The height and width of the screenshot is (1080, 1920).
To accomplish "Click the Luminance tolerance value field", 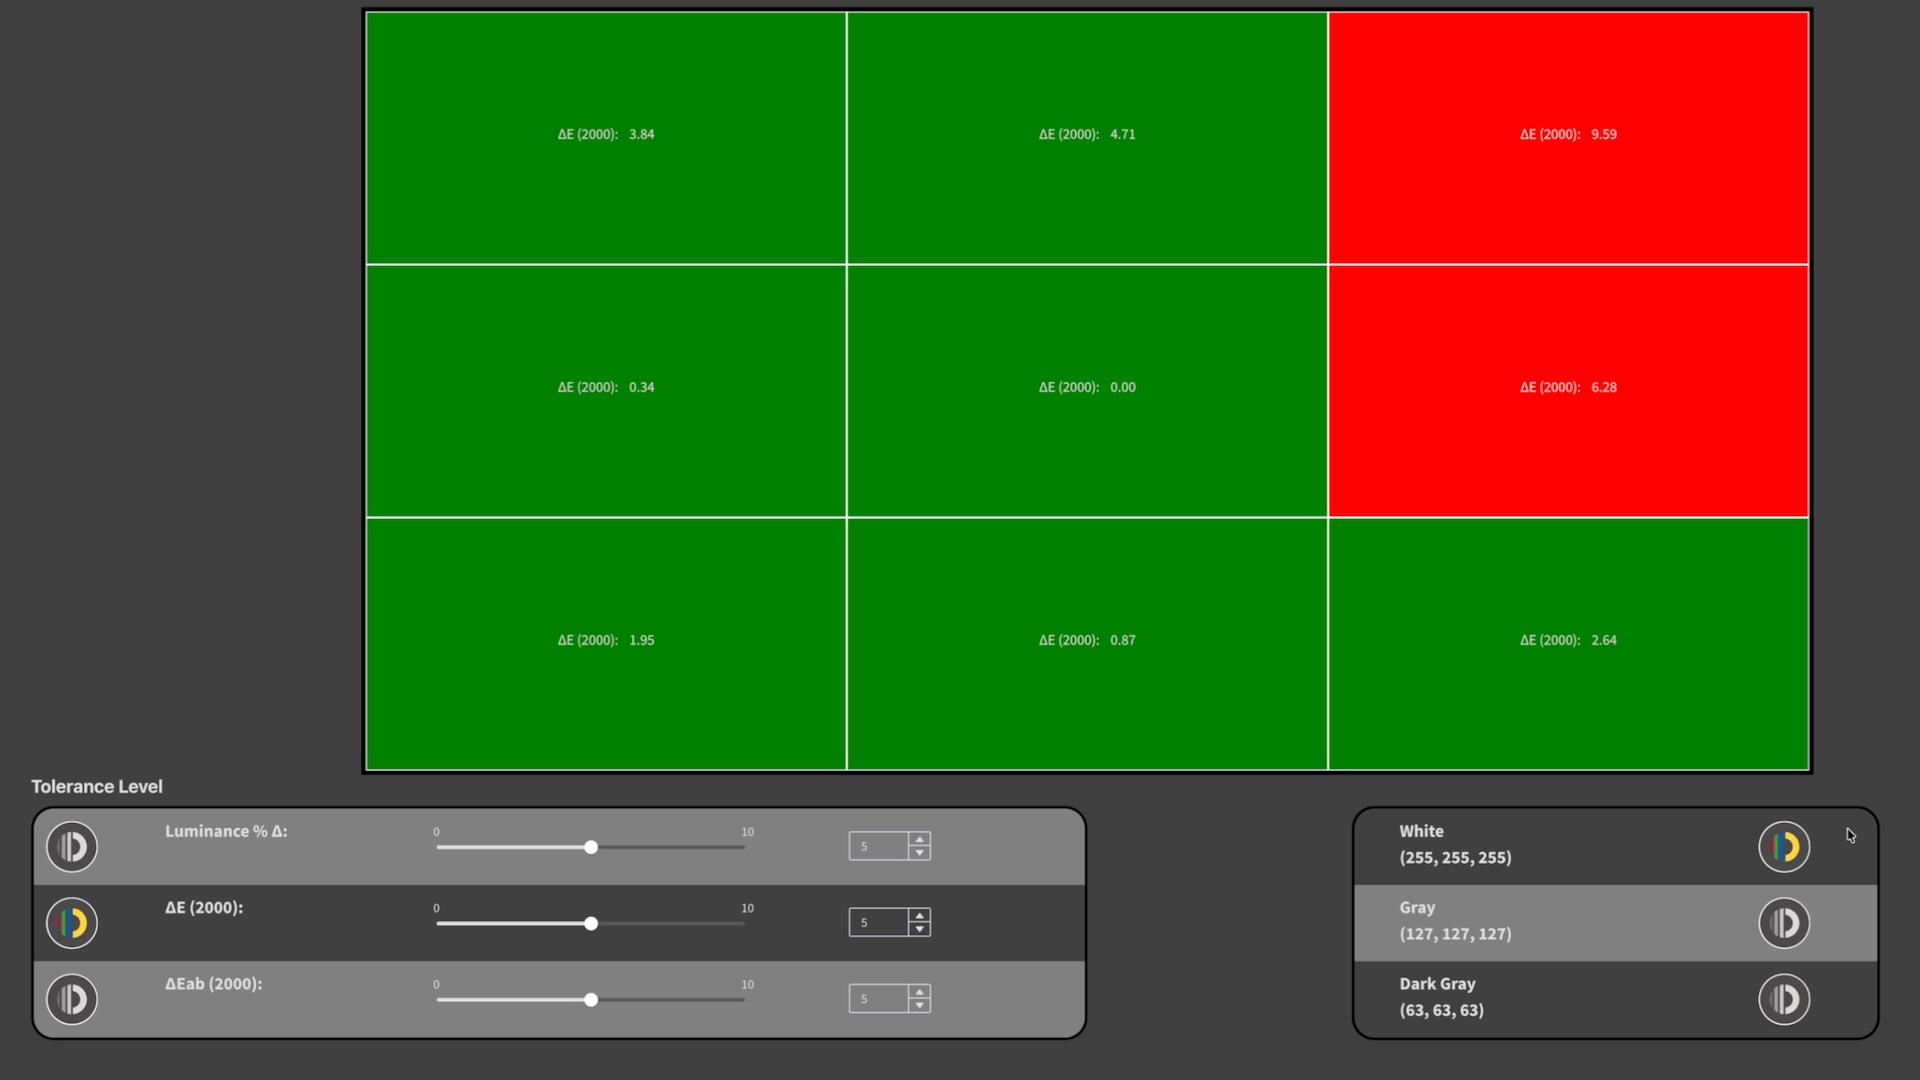I will 878,847.
